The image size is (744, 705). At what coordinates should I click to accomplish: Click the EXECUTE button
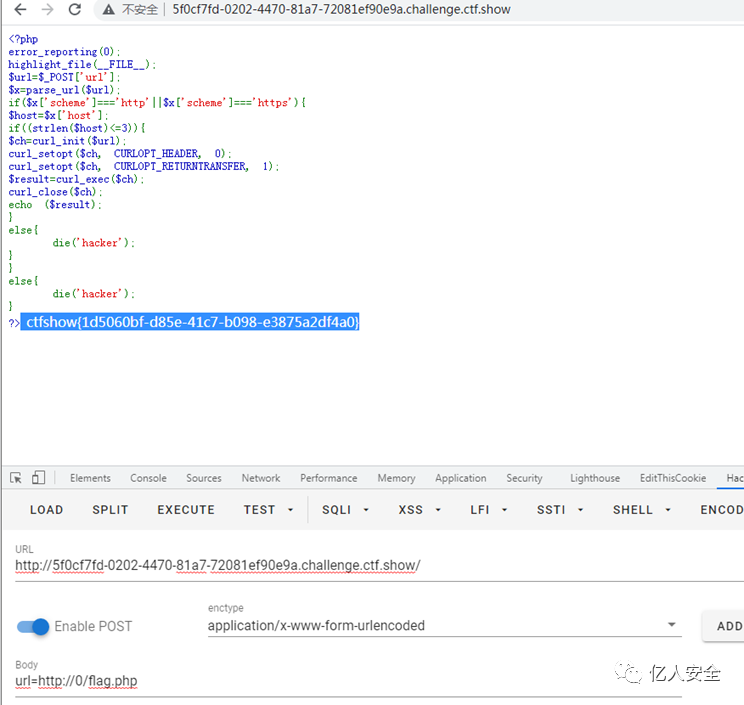(x=186, y=510)
